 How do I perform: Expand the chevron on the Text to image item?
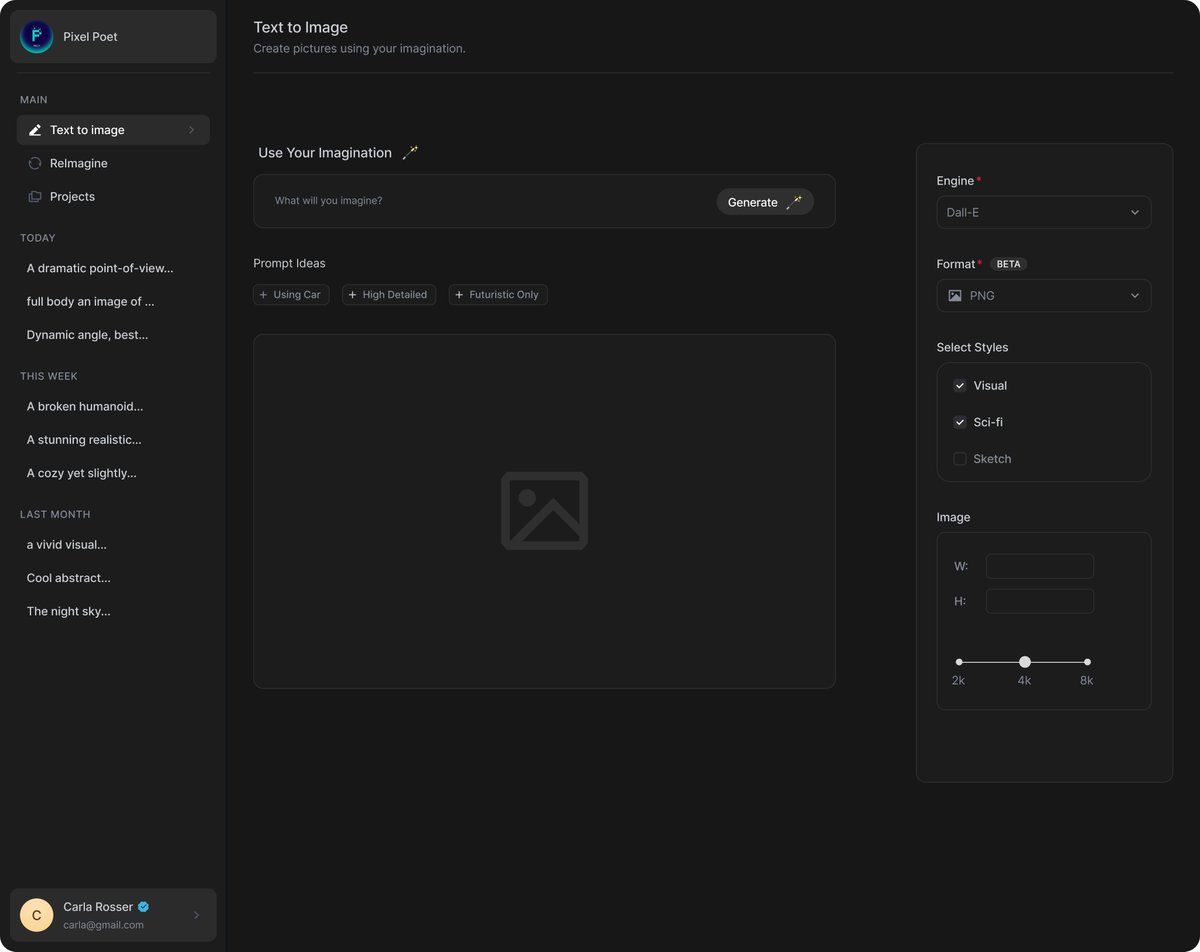[191, 130]
